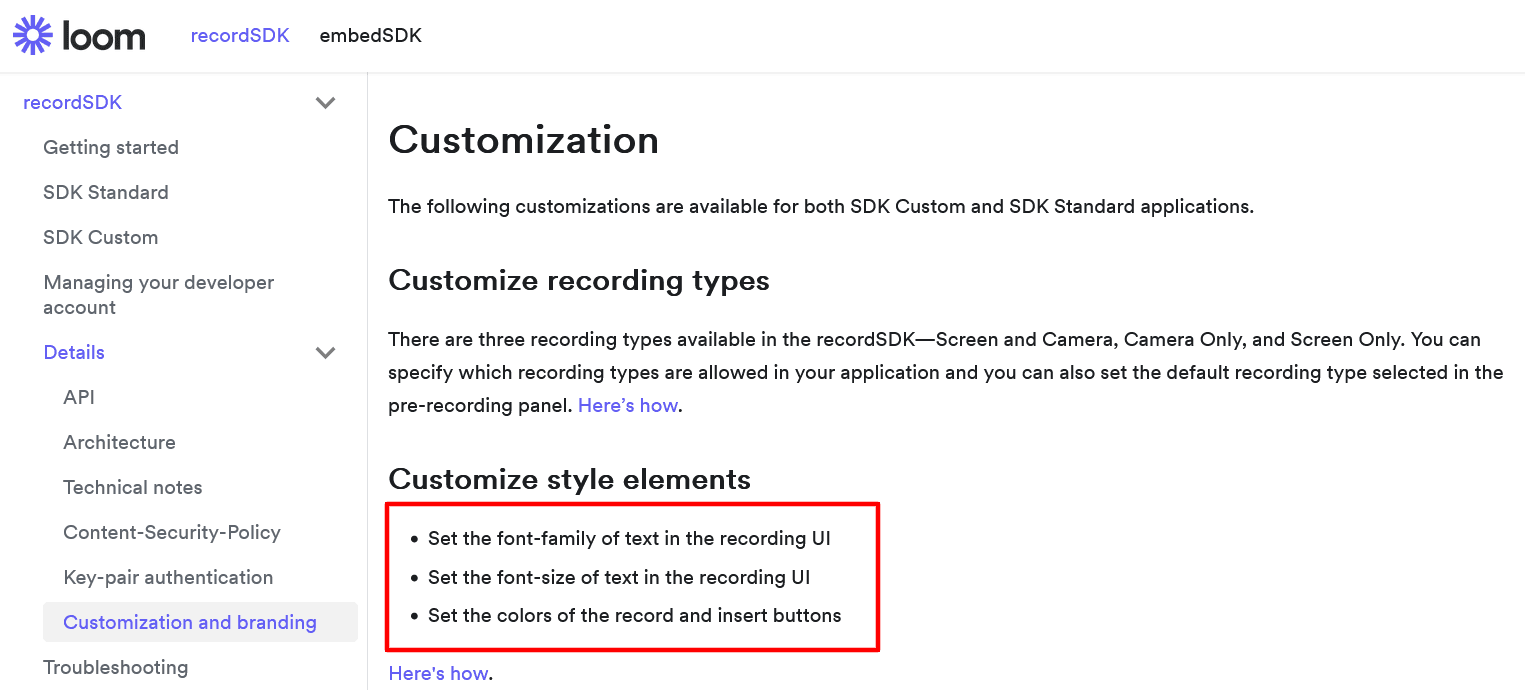Viewport: 1525px width, 690px height.
Task: Open SDK Standard sidebar item
Action: pyautogui.click(x=106, y=193)
